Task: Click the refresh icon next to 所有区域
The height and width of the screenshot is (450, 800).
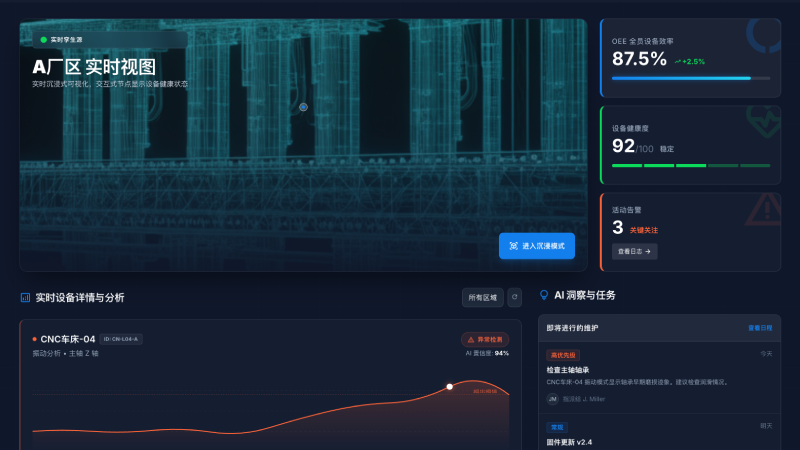Action: coord(514,297)
